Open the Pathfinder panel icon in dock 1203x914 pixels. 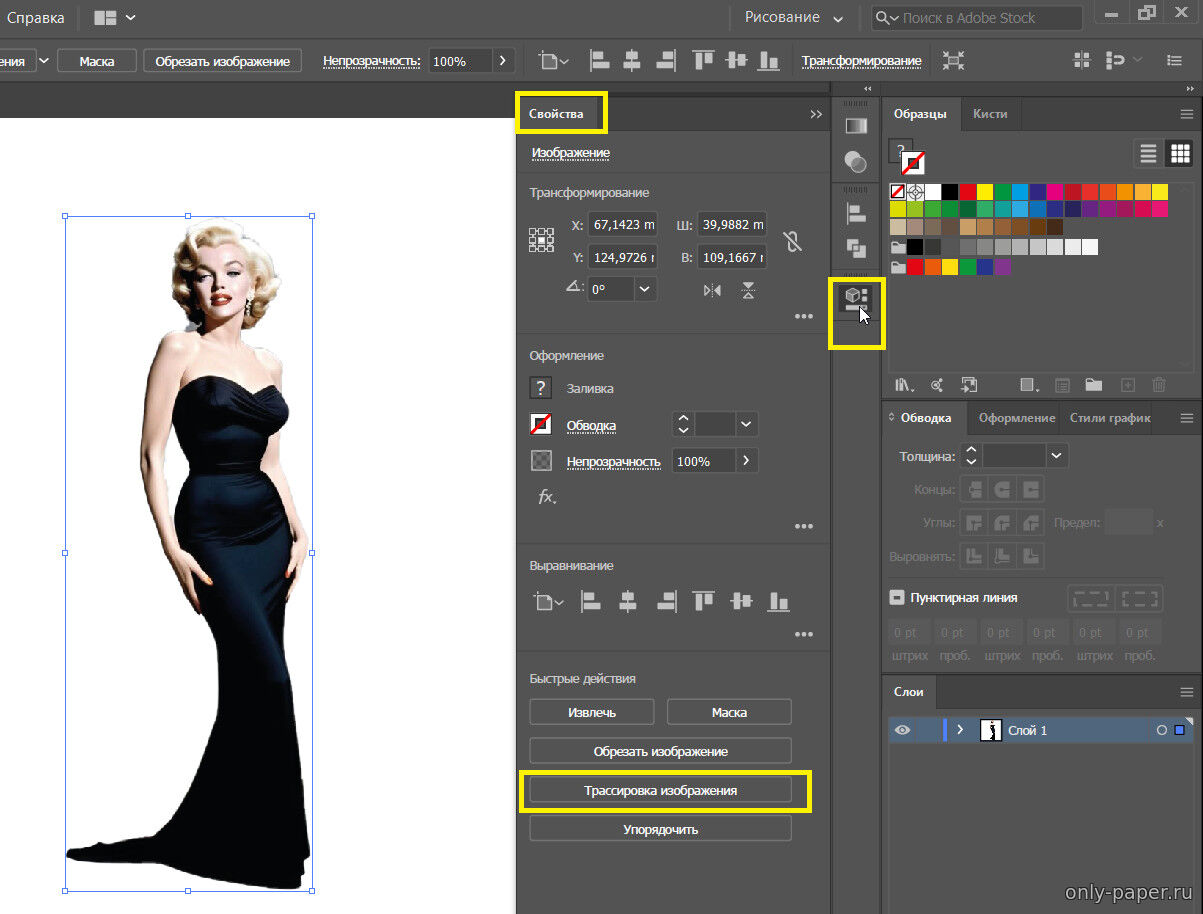(855, 247)
